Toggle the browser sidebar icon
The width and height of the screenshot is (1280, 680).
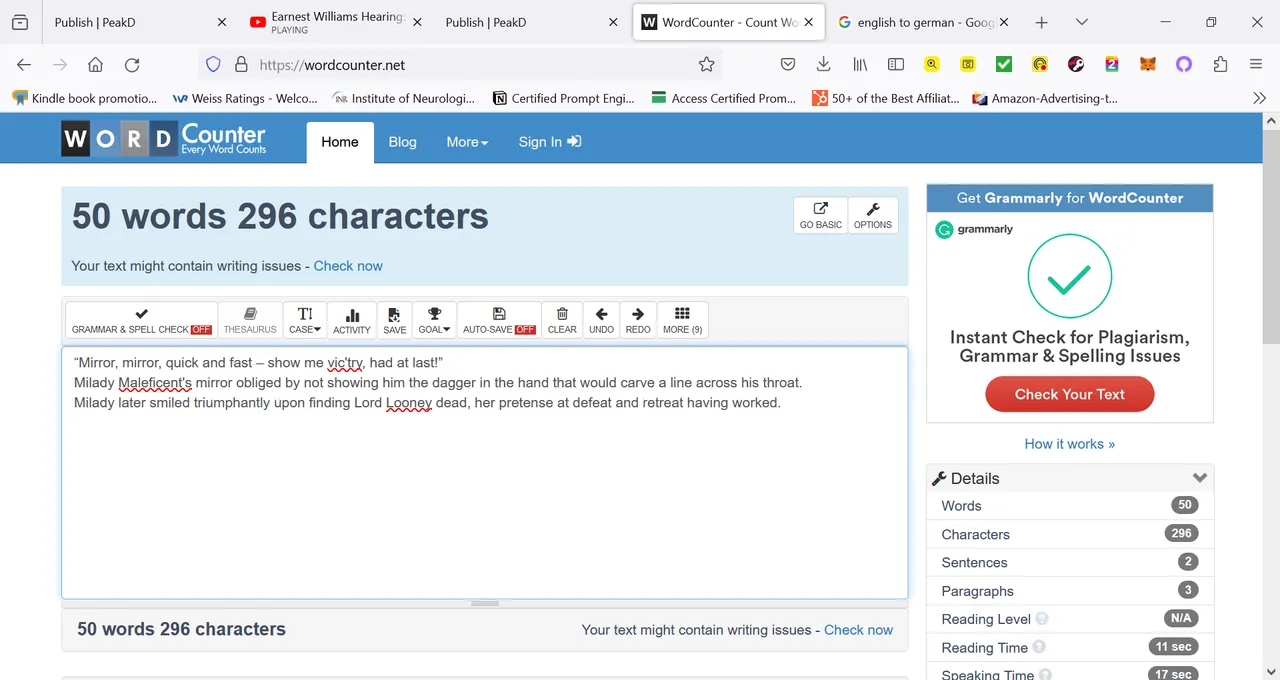point(896,65)
